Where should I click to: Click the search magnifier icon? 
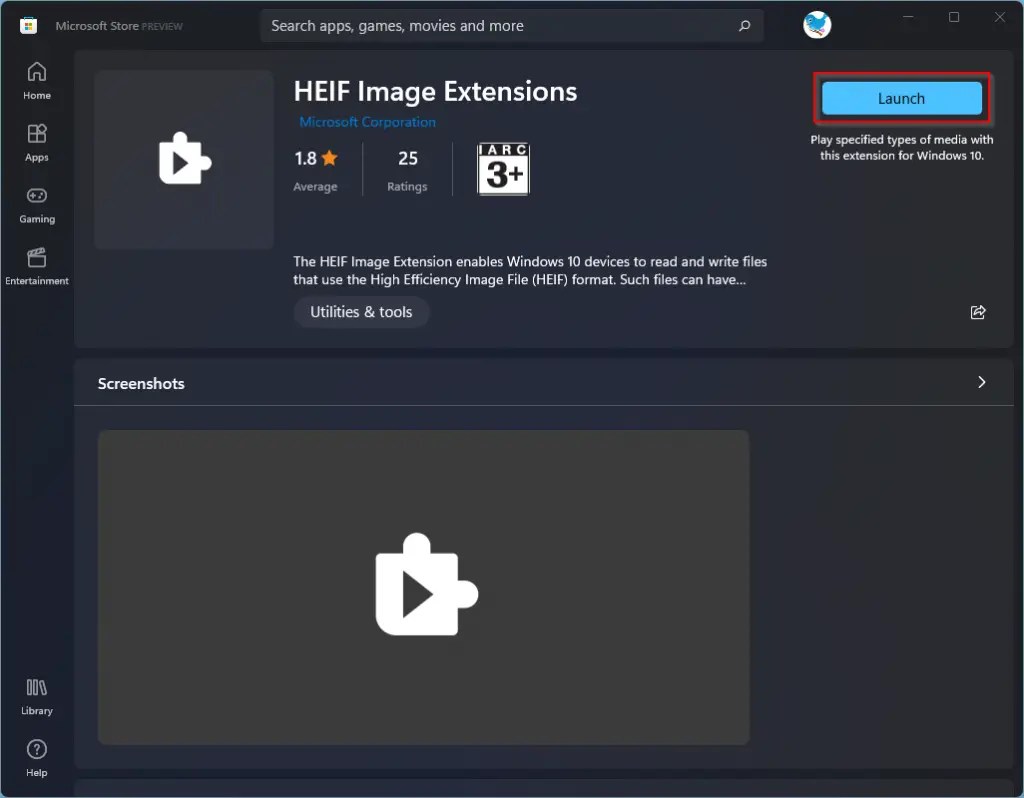744,25
